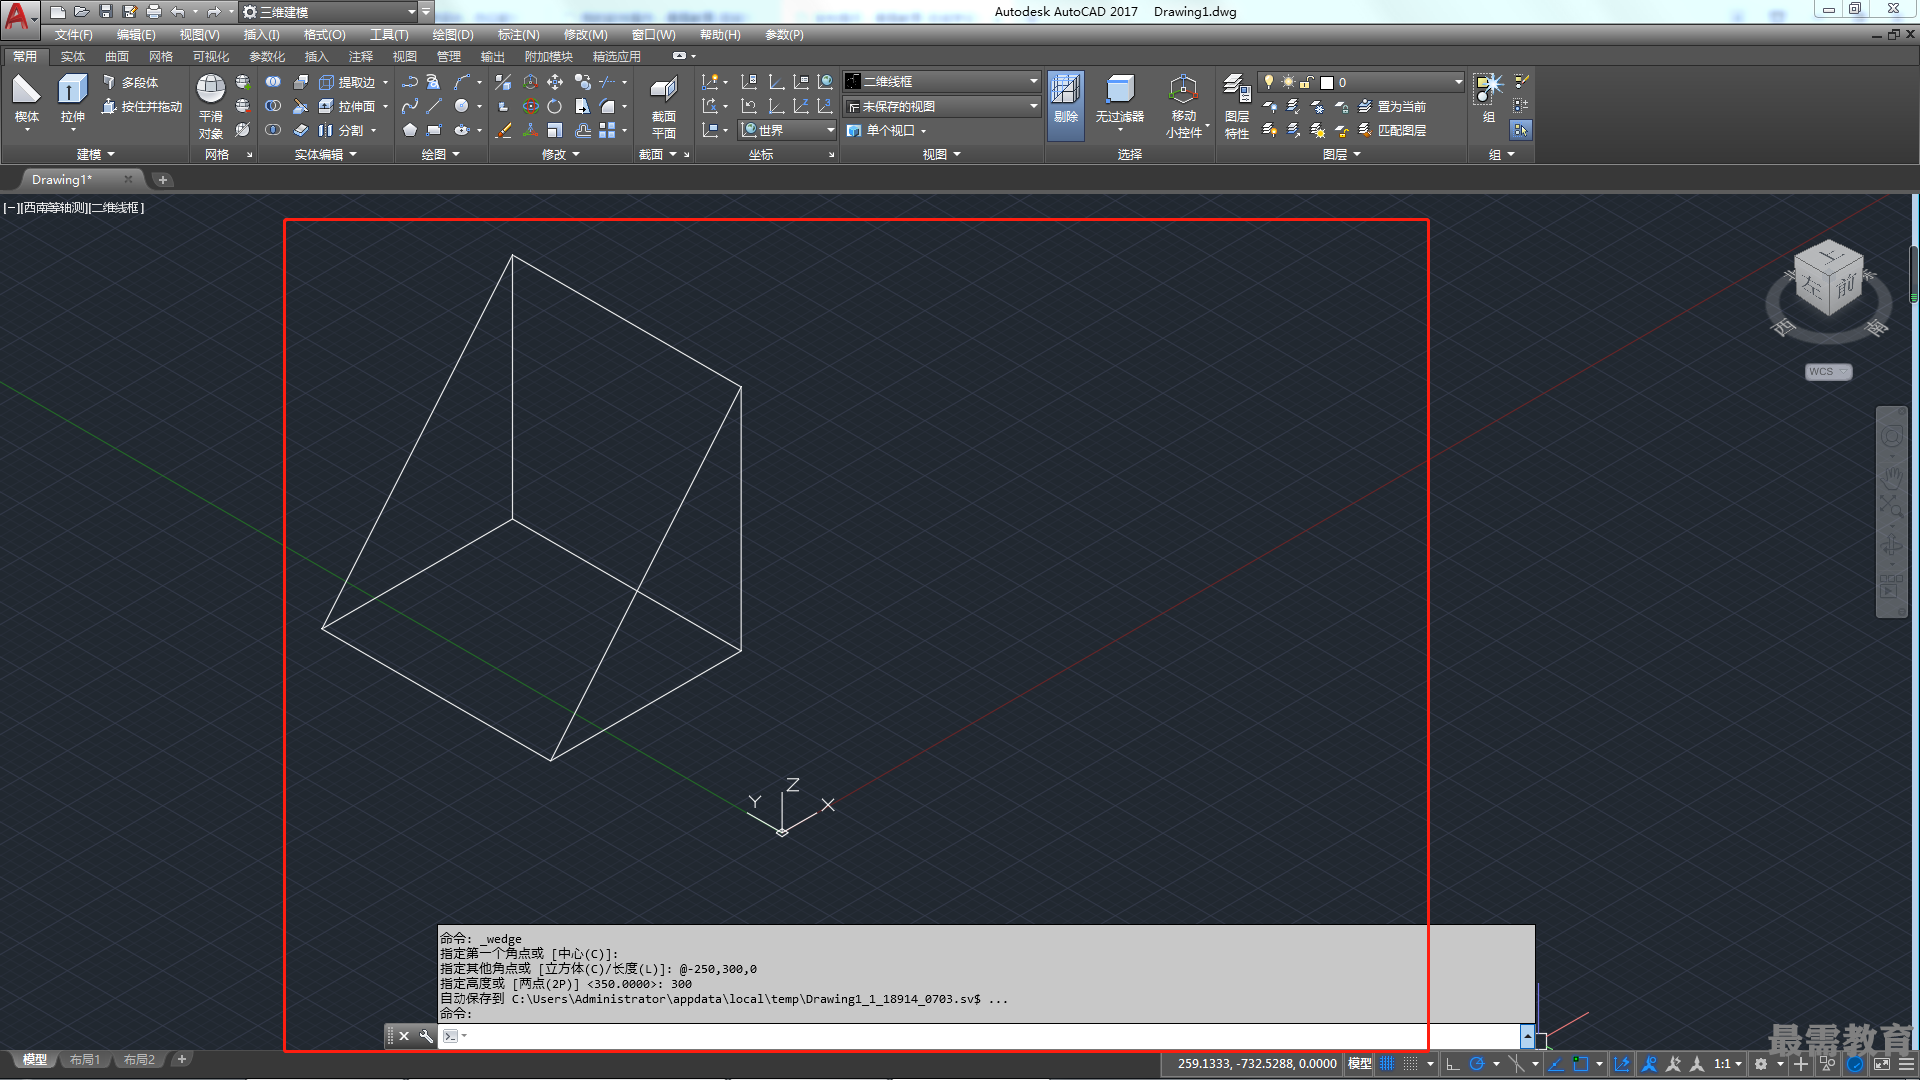Click the coordinates readout in status bar

click(x=1256, y=1064)
